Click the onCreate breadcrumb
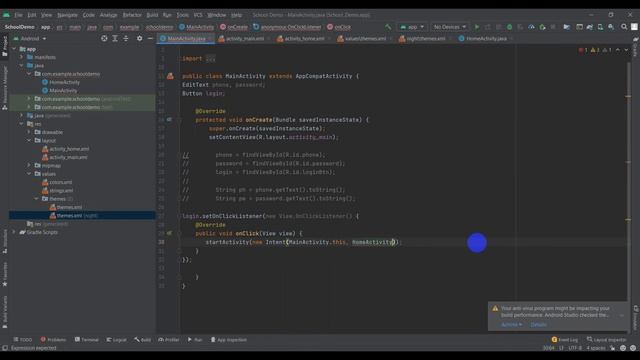This screenshot has height=360, width=640. click(x=234, y=27)
